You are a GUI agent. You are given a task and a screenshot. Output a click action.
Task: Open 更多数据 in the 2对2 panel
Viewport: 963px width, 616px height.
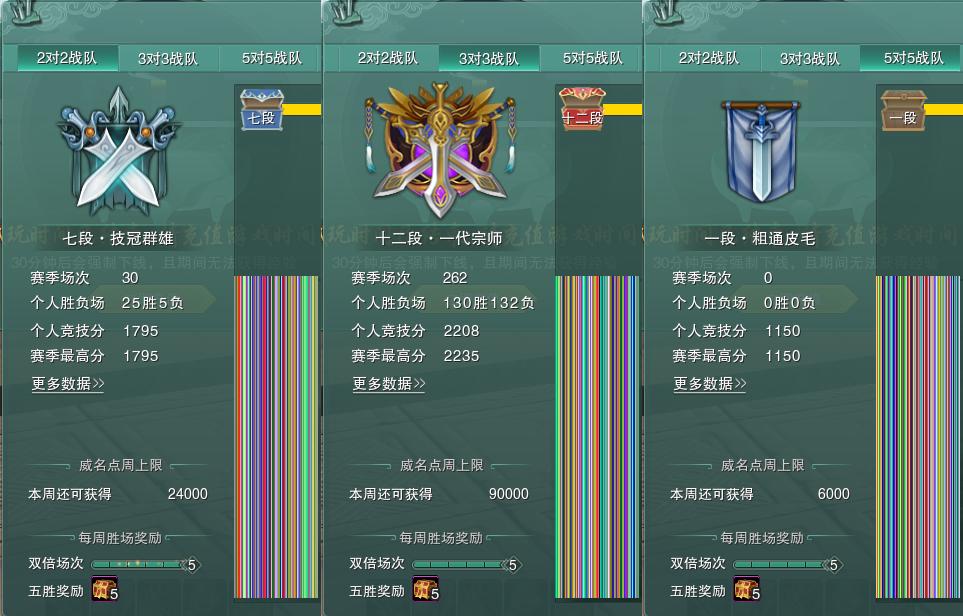[68, 384]
